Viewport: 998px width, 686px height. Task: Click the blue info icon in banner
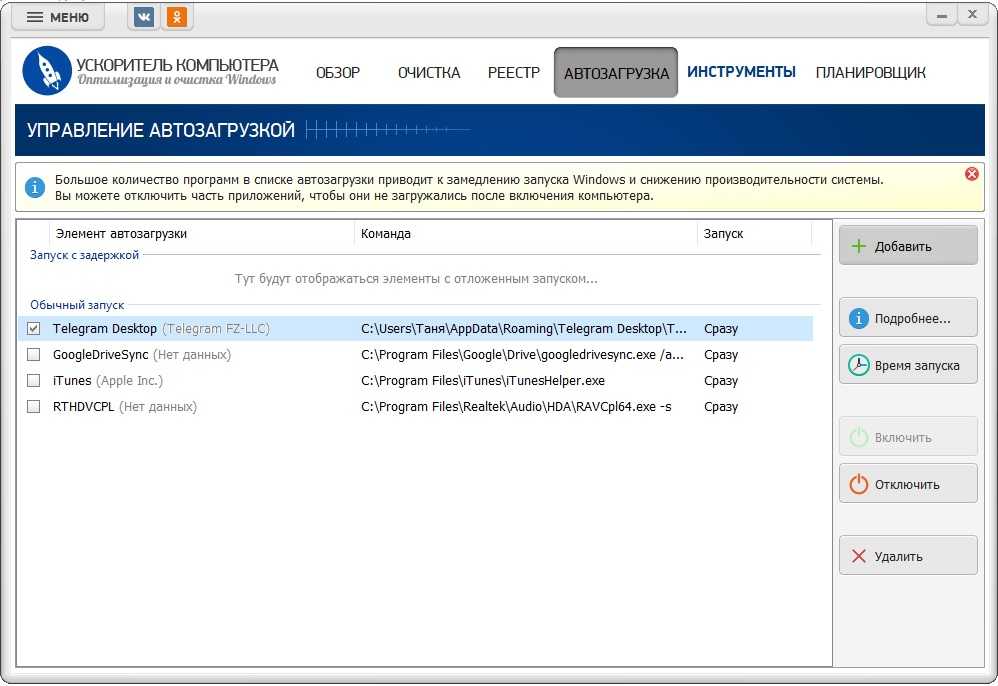tap(35, 187)
